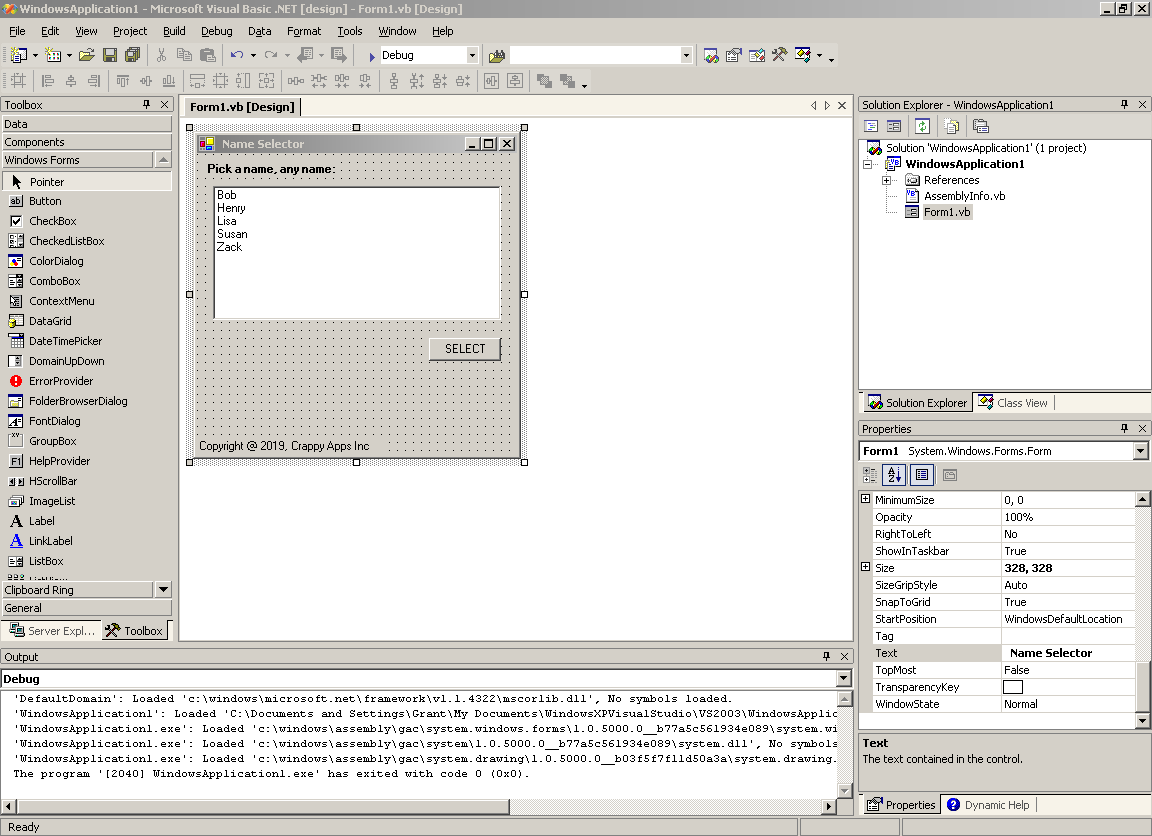Viewport: 1152px width, 836px height.
Task: Click the Align Lefts layout icon
Action: (x=48, y=81)
